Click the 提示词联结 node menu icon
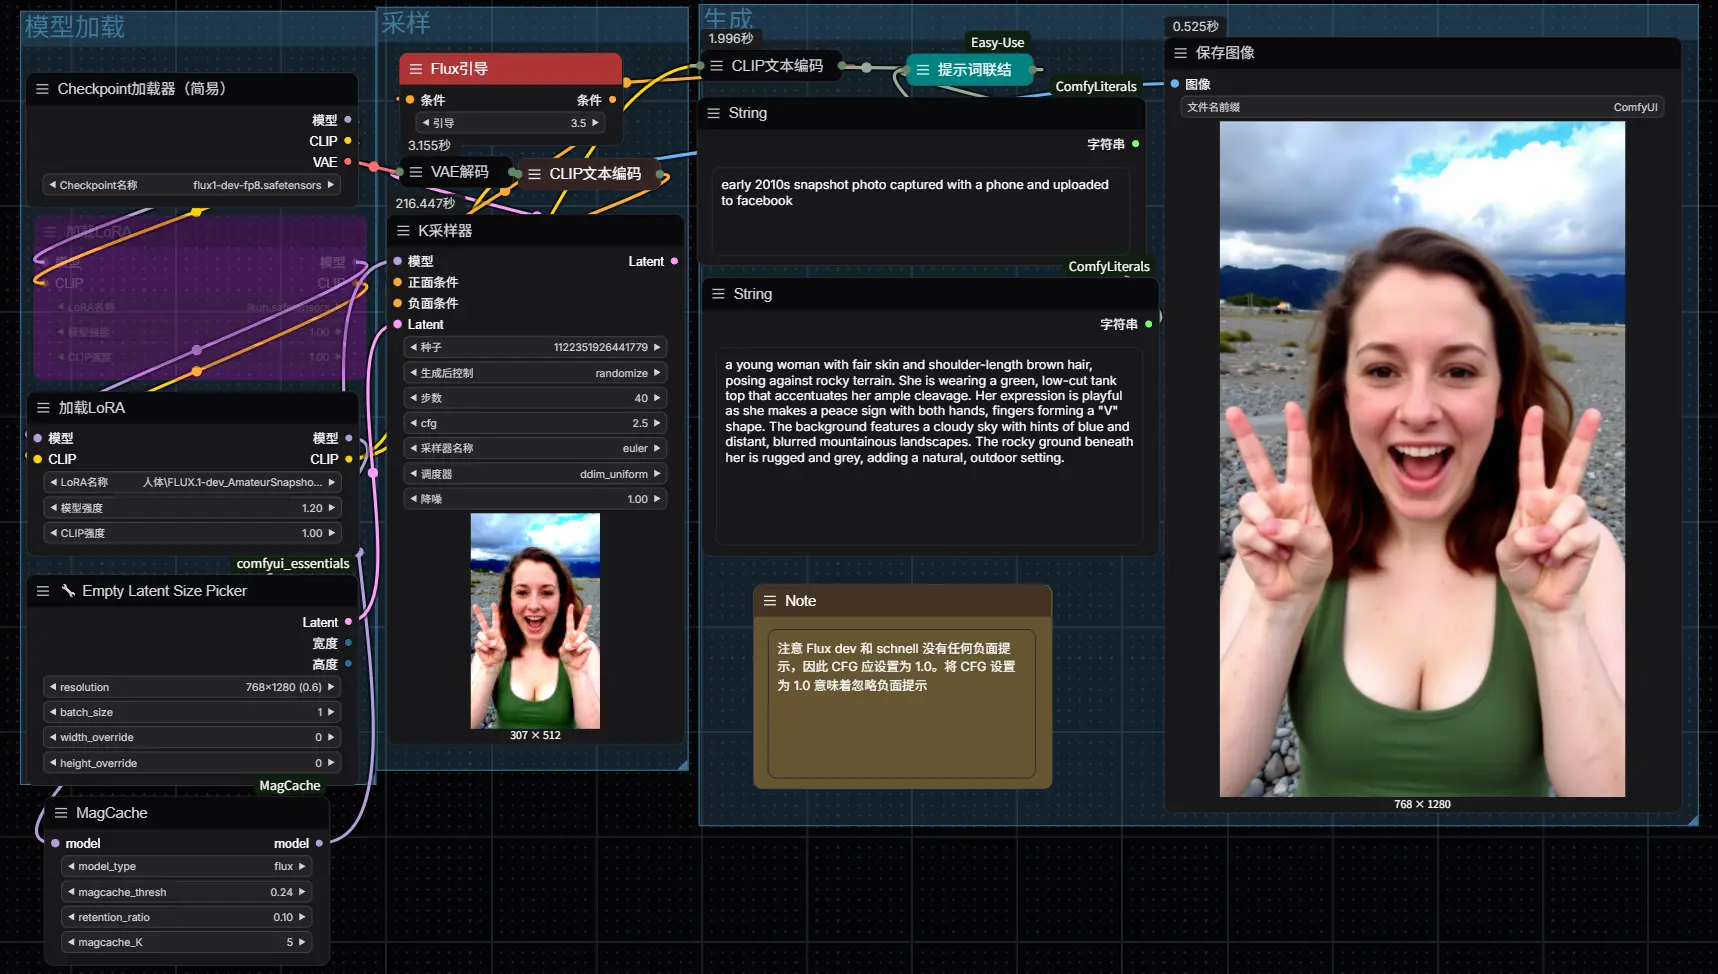Image resolution: width=1718 pixels, height=974 pixels. point(923,70)
